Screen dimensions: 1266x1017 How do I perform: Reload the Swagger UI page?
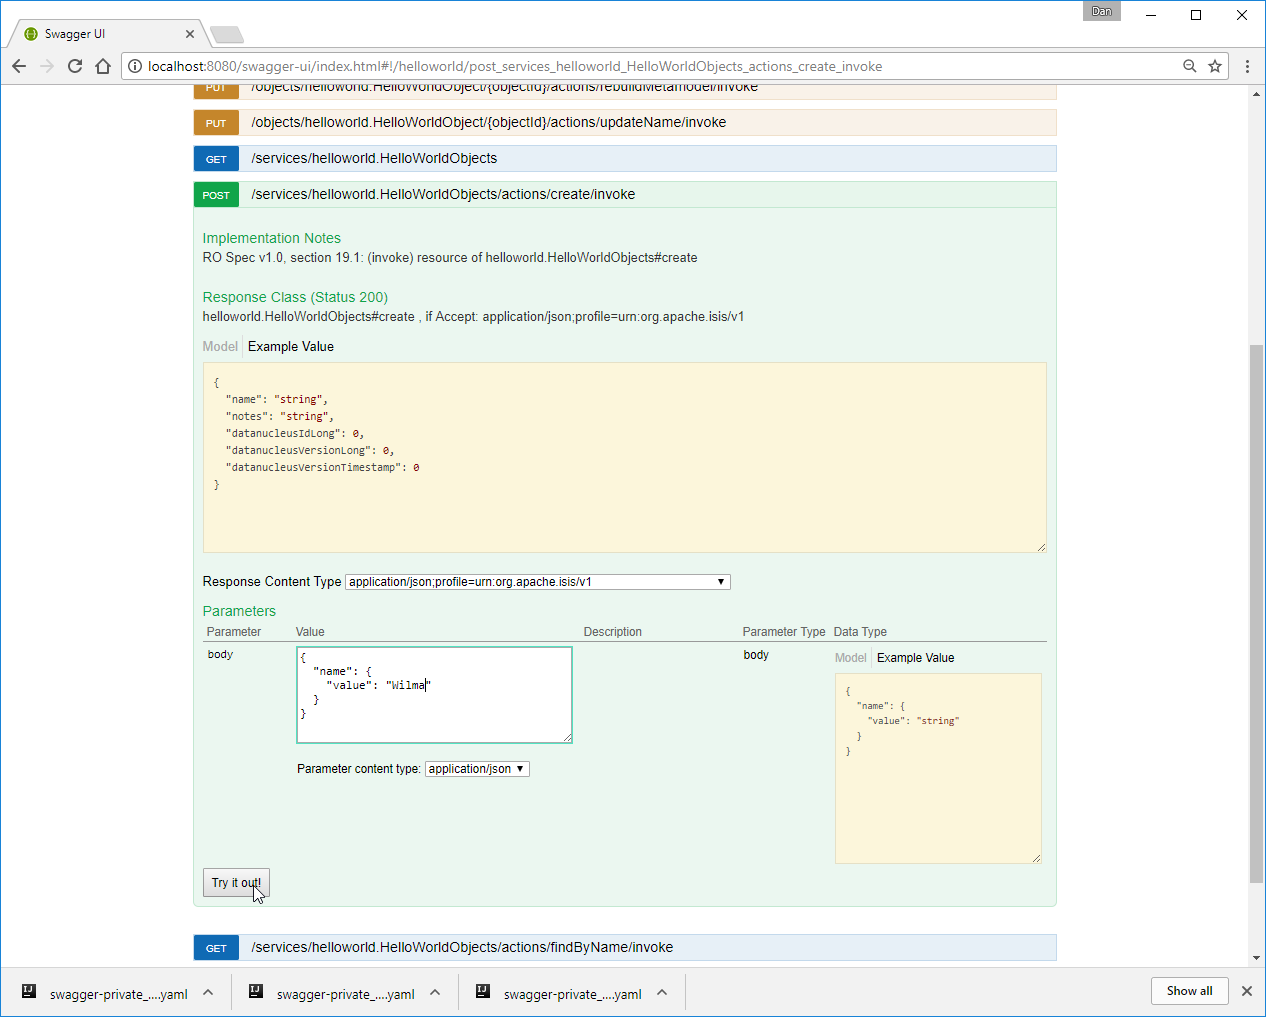point(75,66)
